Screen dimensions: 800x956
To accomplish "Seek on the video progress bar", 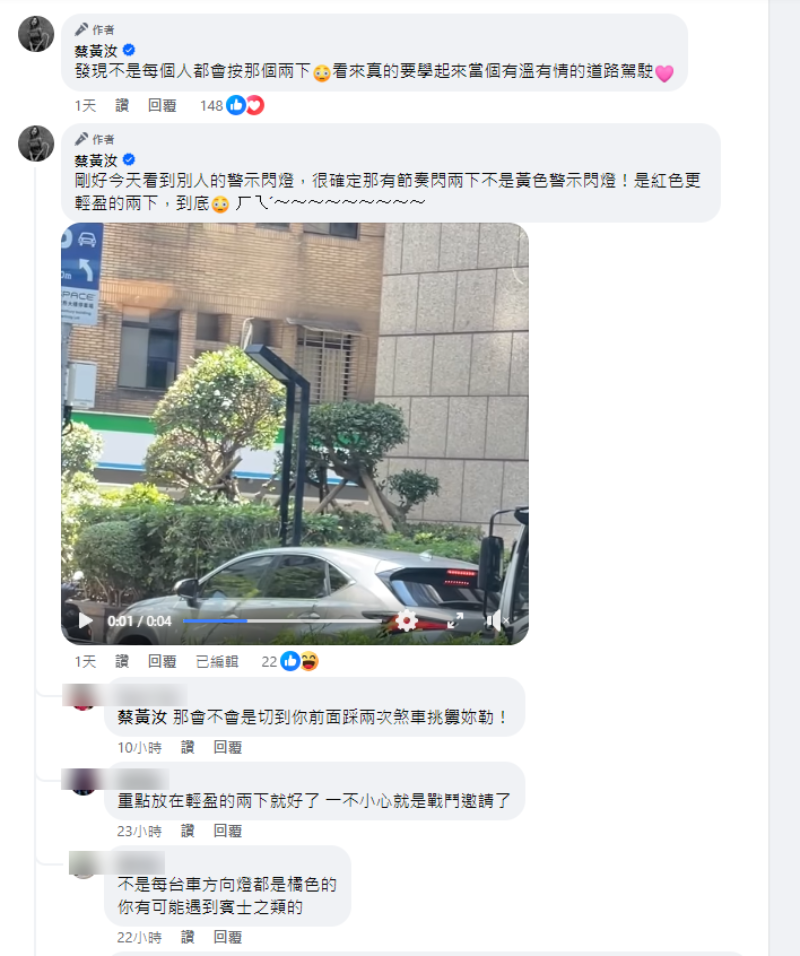I will pyautogui.click(x=283, y=621).
